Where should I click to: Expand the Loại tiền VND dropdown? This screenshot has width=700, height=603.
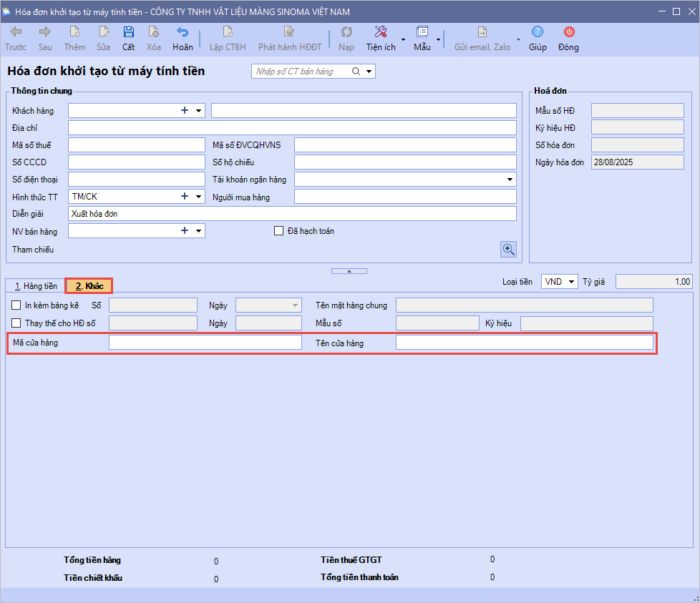571,282
